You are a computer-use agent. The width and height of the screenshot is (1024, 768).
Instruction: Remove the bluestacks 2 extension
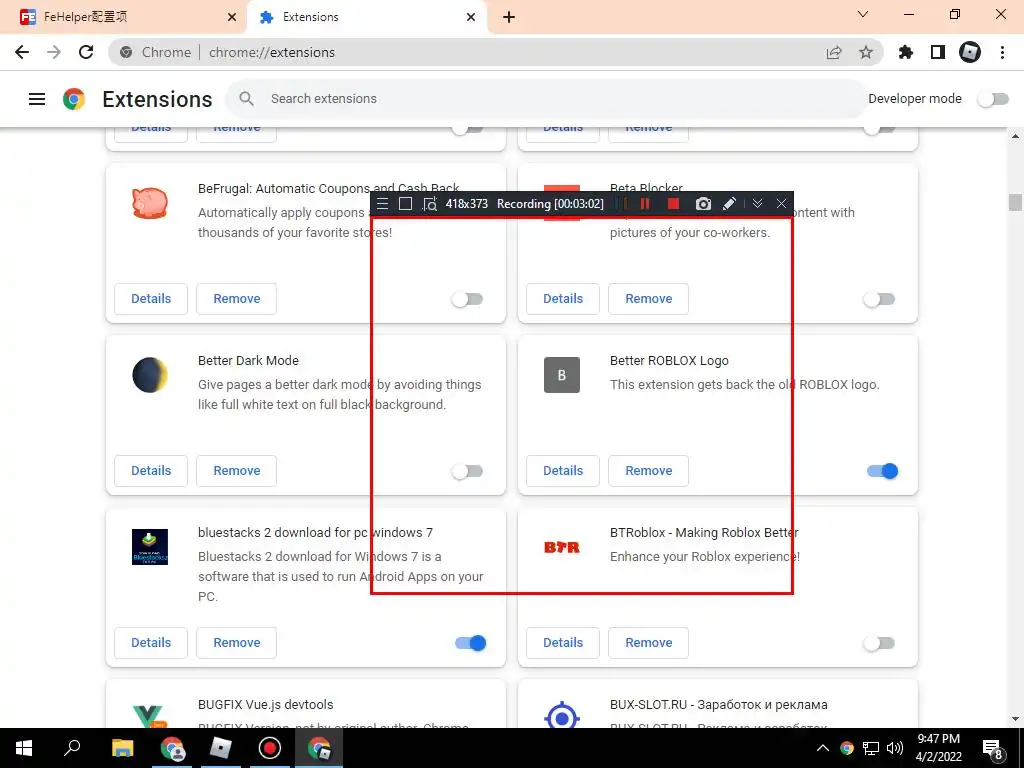(x=236, y=643)
